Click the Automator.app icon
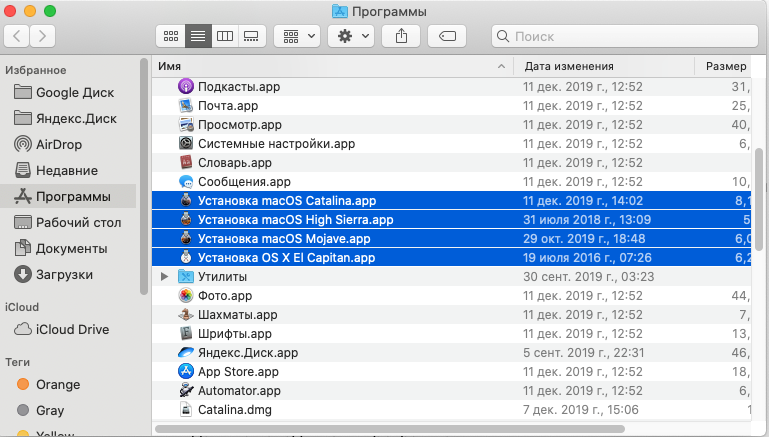Image resolution: width=769 pixels, height=437 pixels. click(x=186, y=390)
